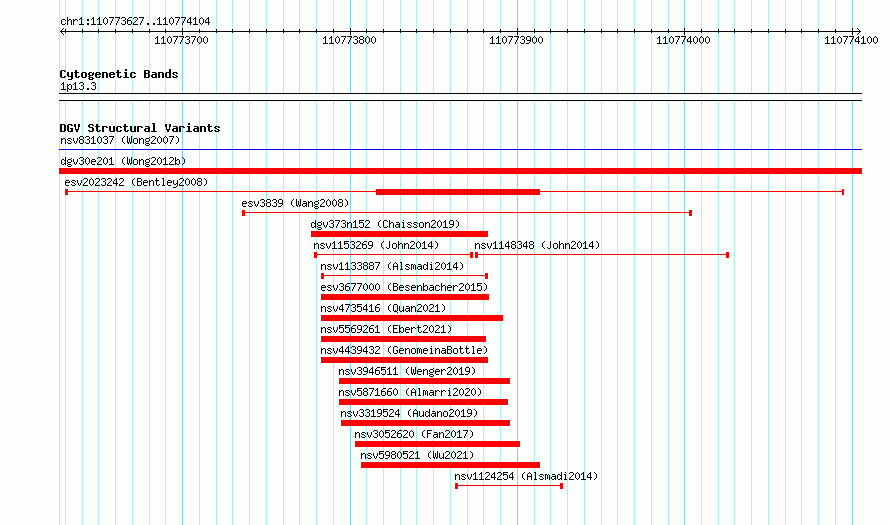Click the red nsv3946511 variant bar
This screenshot has width=890, height=525.
[425, 381]
